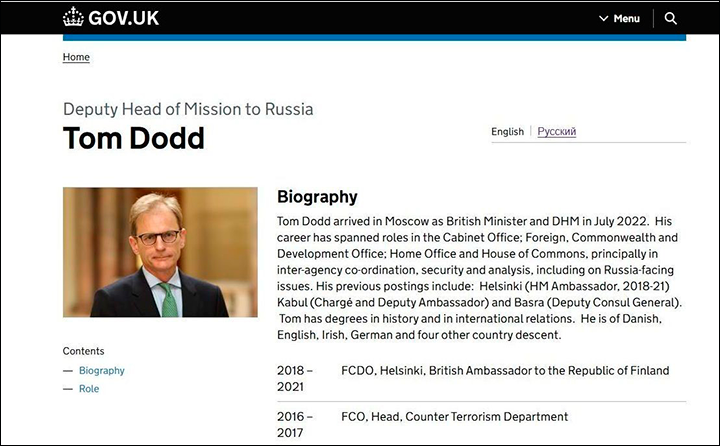Screen dimensions: 720x446
Task: Open the search magnifier icon
Action: coord(671,18)
